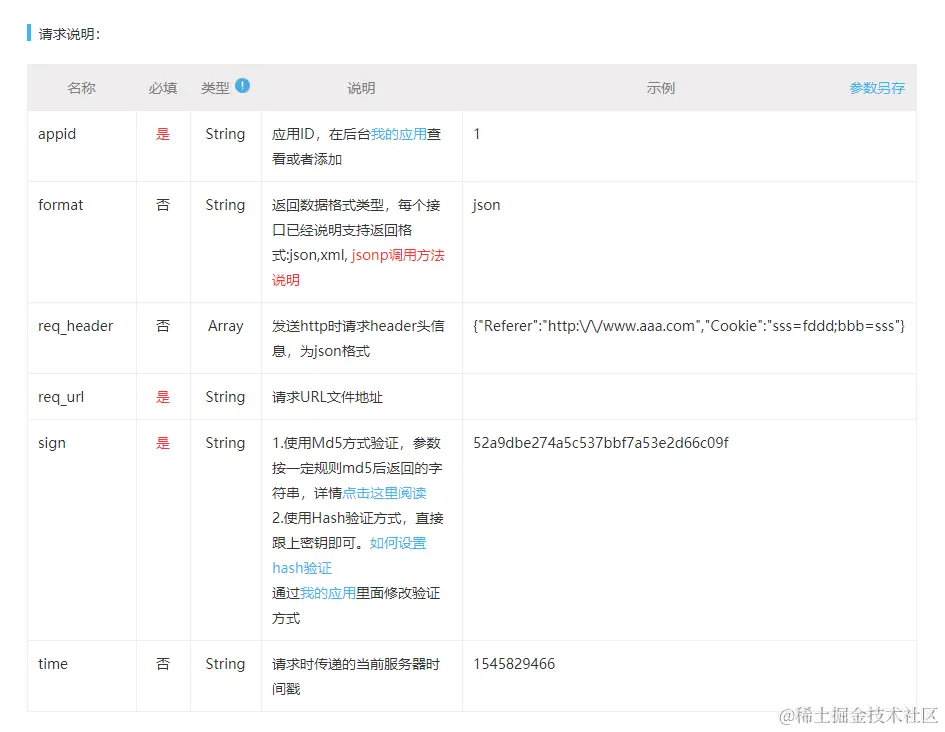
Task: Open 我的应用 link in appid description
Action: [398, 134]
